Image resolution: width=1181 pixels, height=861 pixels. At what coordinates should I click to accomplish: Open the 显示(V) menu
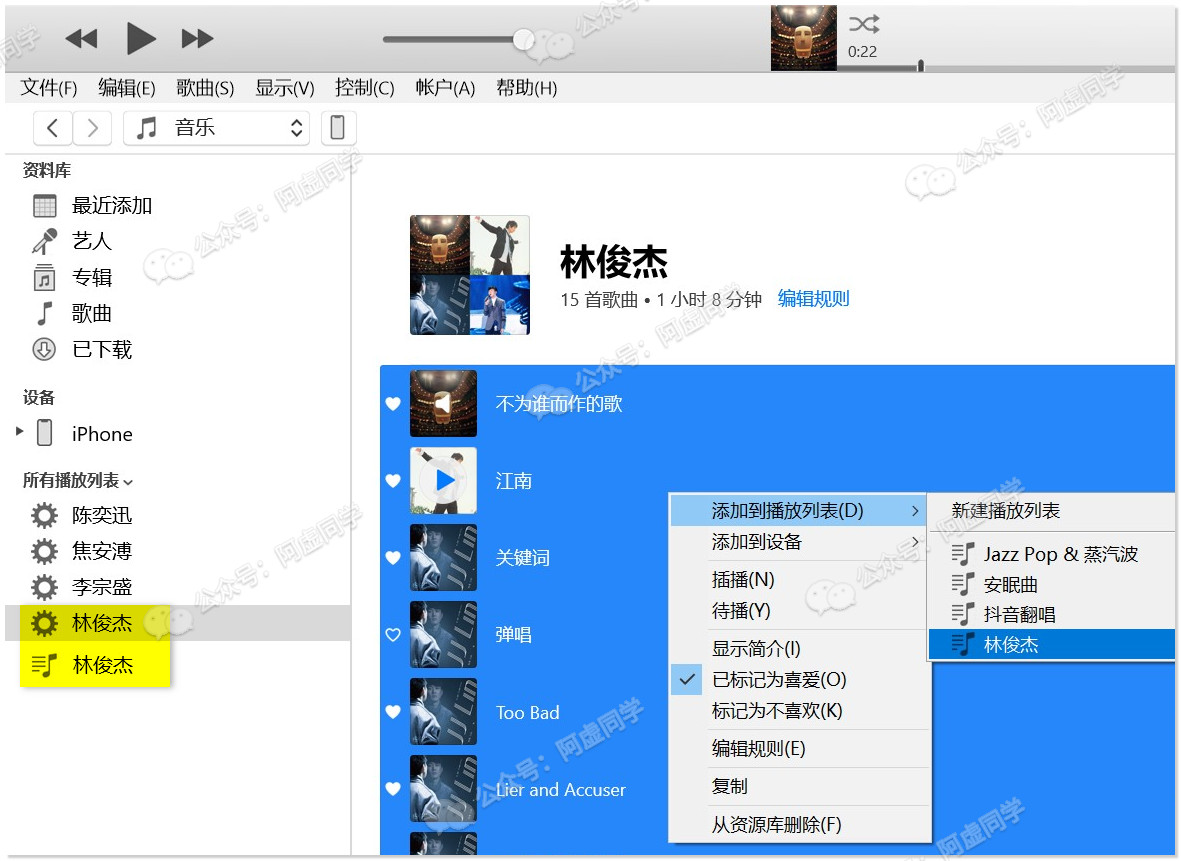tap(285, 88)
